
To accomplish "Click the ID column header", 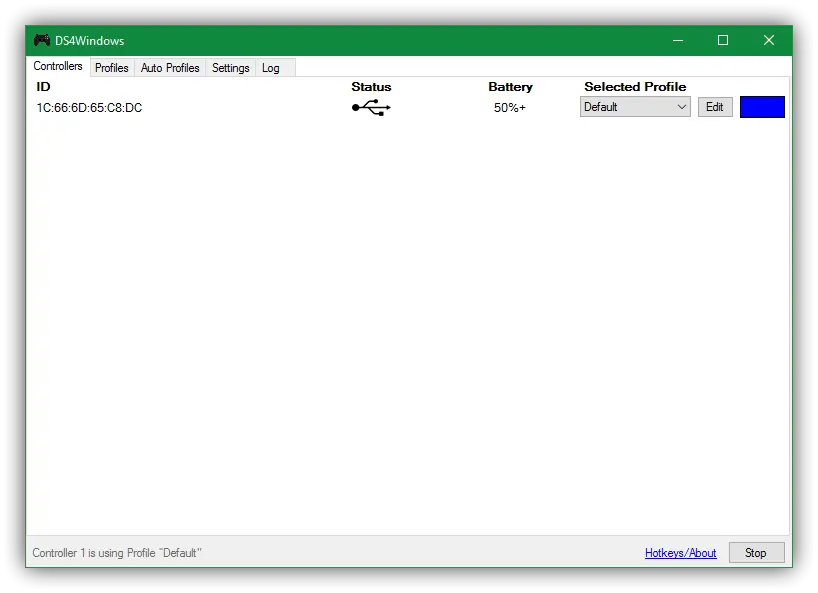I will click(x=43, y=87).
